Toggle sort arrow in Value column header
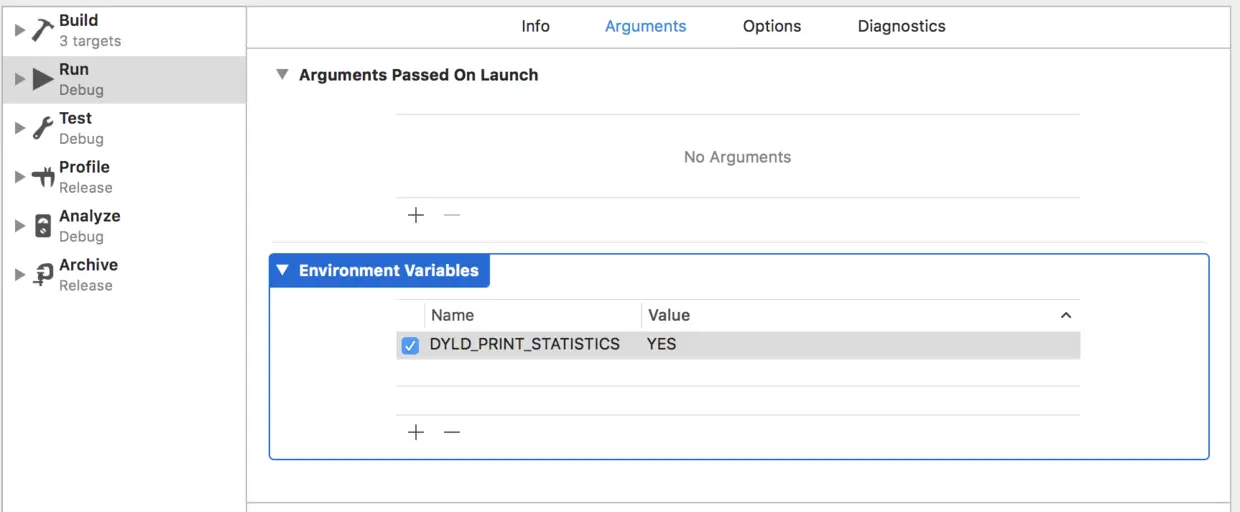Image resolution: width=1240 pixels, height=512 pixels. coord(1065,315)
